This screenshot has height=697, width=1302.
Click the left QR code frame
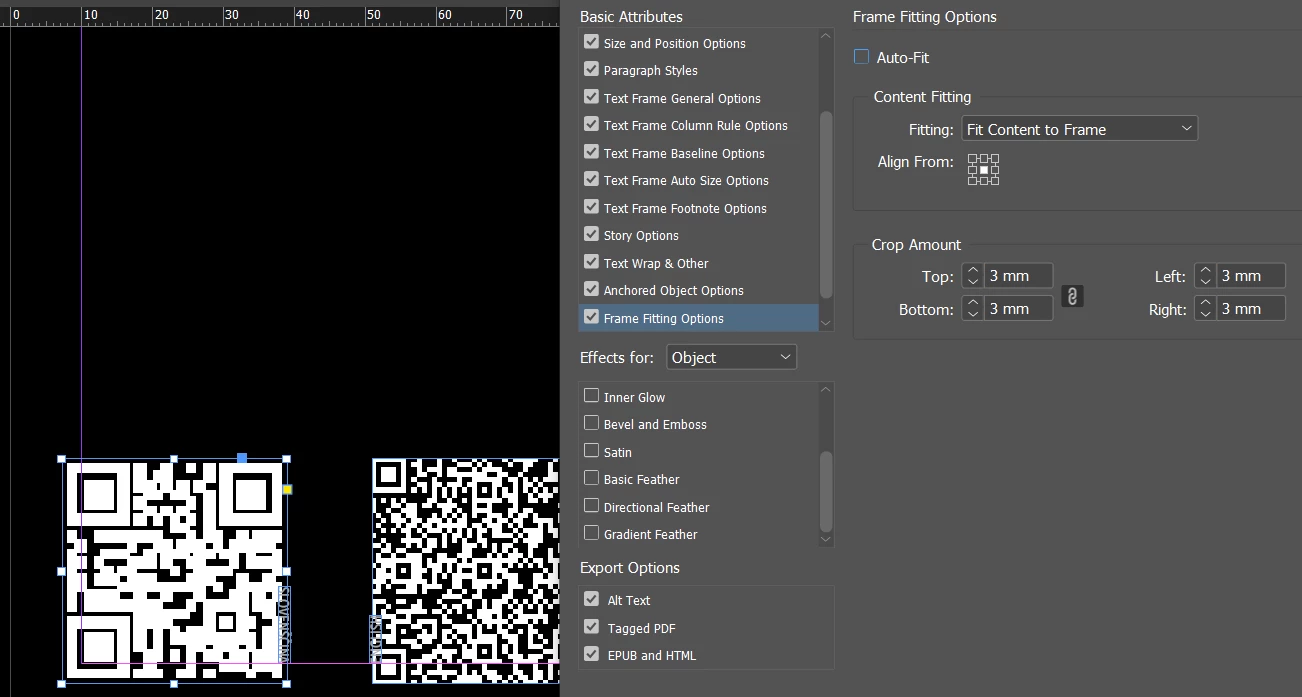click(x=173, y=571)
